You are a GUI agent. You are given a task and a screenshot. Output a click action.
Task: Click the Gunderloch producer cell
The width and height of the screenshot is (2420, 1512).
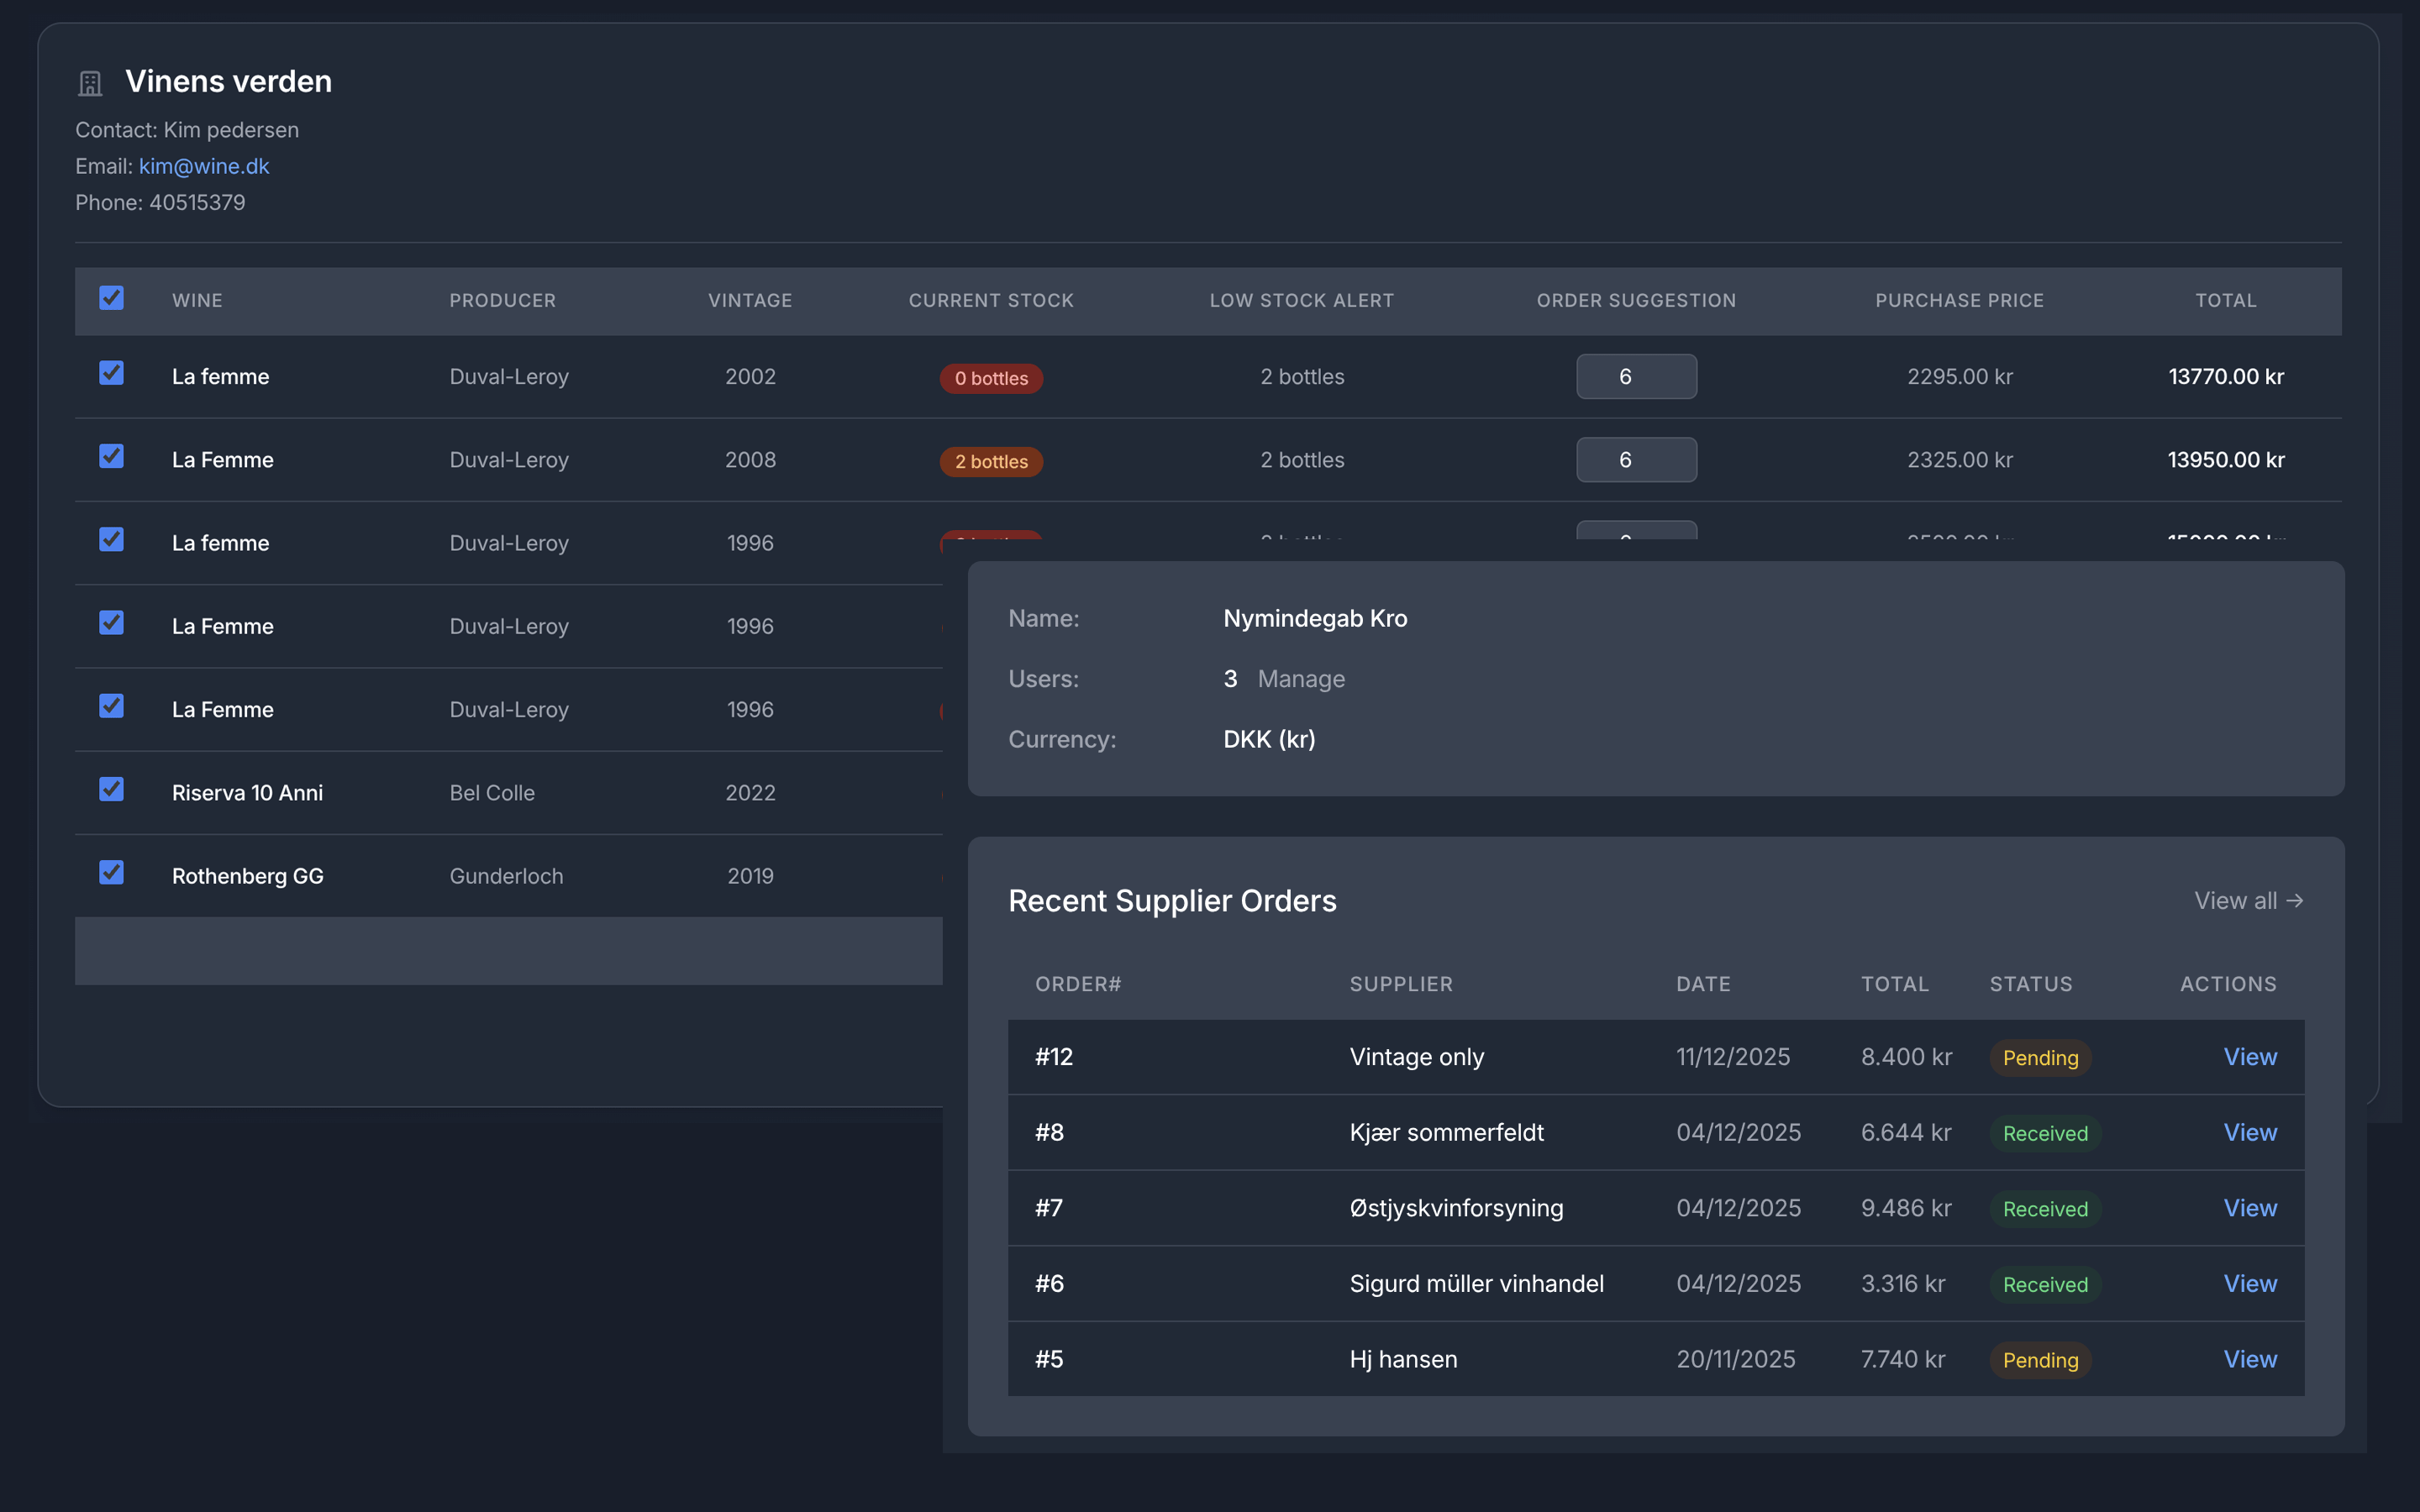506,876
